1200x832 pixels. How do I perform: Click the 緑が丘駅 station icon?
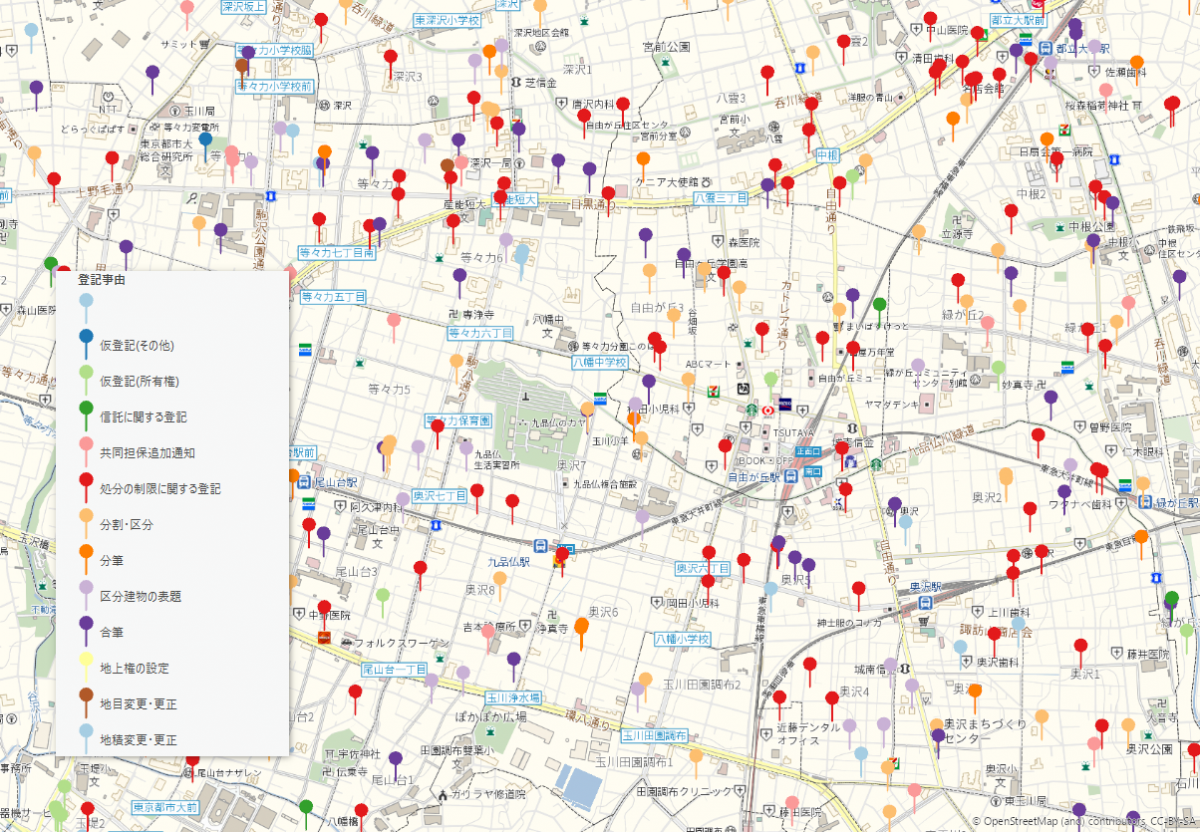pyautogui.click(x=1147, y=502)
